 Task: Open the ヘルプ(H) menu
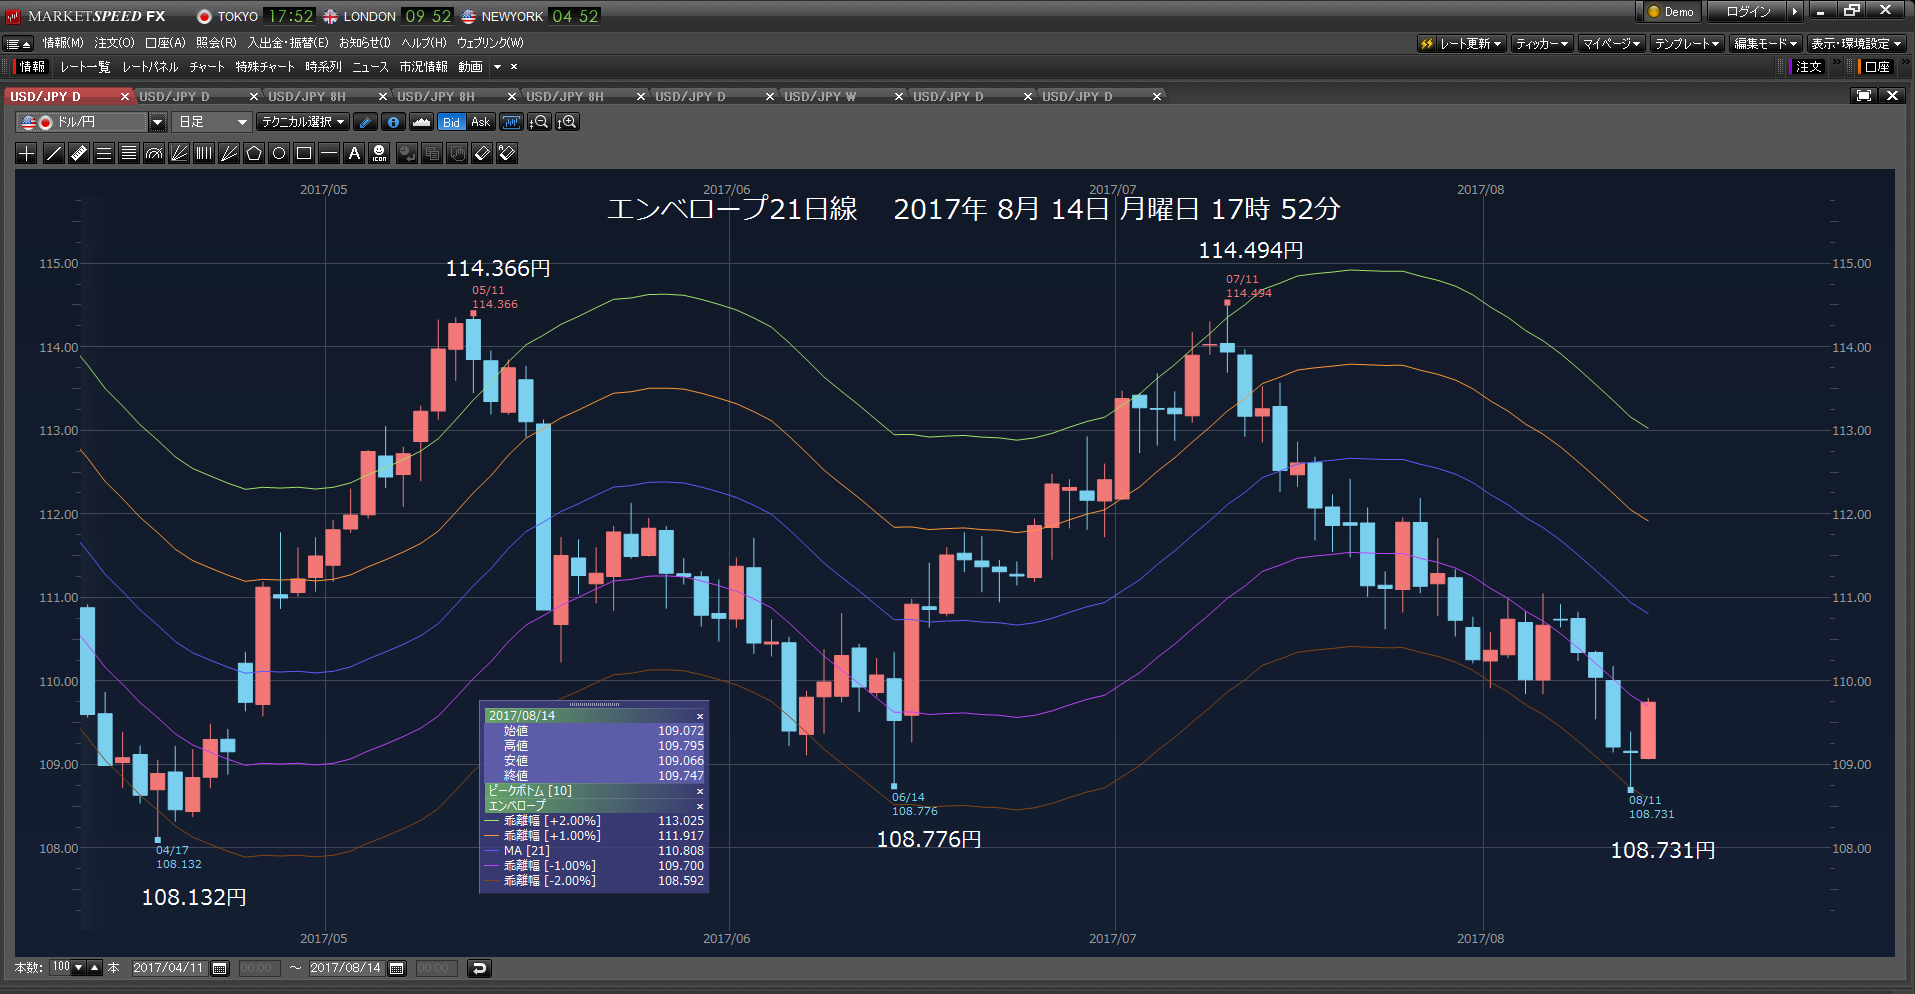click(424, 43)
